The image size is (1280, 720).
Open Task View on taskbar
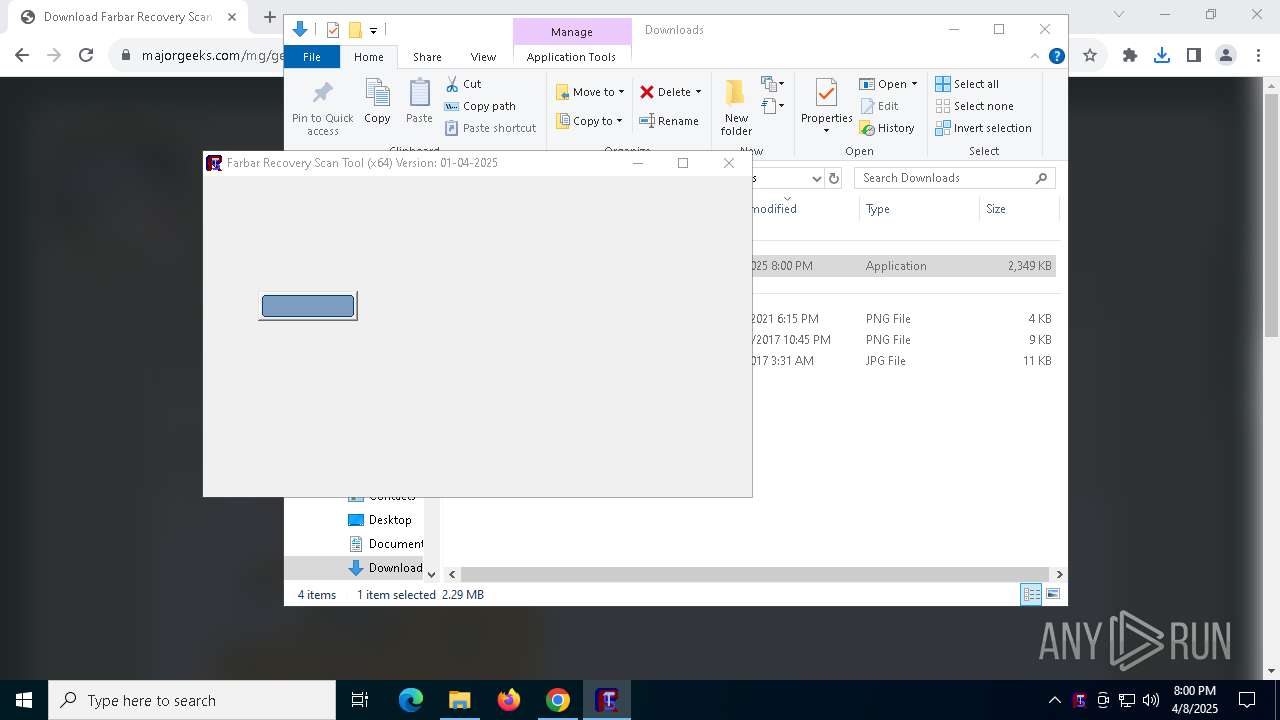[360, 700]
